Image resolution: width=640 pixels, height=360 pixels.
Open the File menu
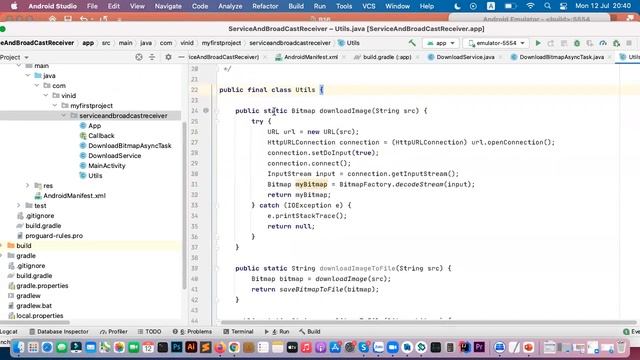(x=92, y=6)
